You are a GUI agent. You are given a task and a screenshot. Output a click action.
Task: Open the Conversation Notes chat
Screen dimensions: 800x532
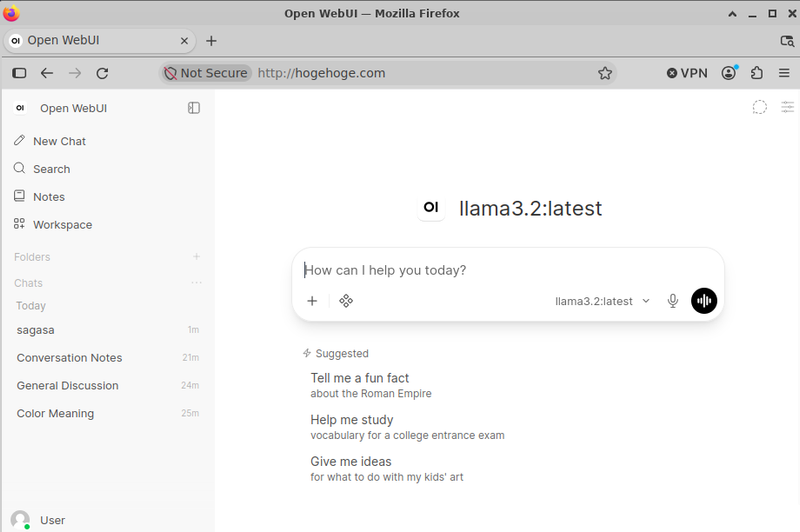pyautogui.click(x=107, y=358)
